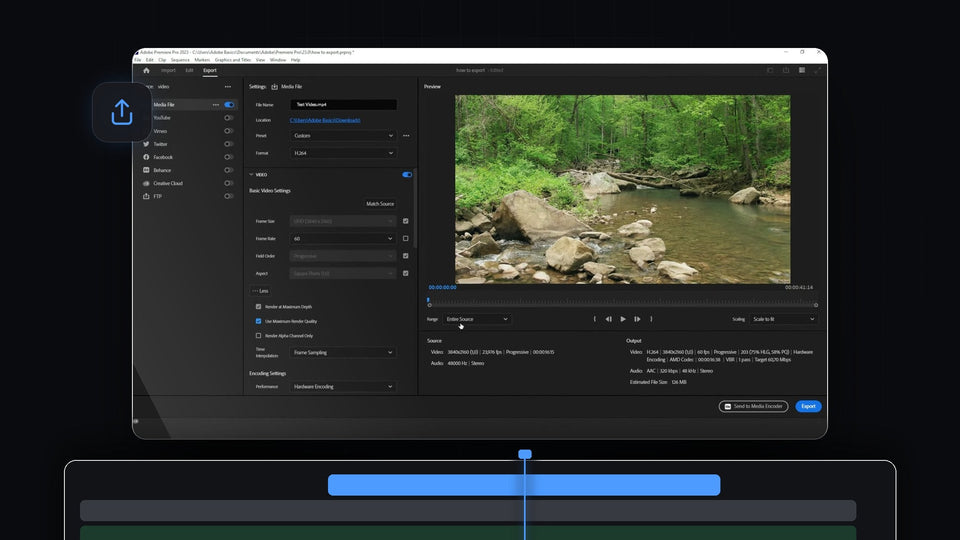Image resolution: width=960 pixels, height=540 pixels.
Task: Click the blue Export button
Action: coord(808,407)
